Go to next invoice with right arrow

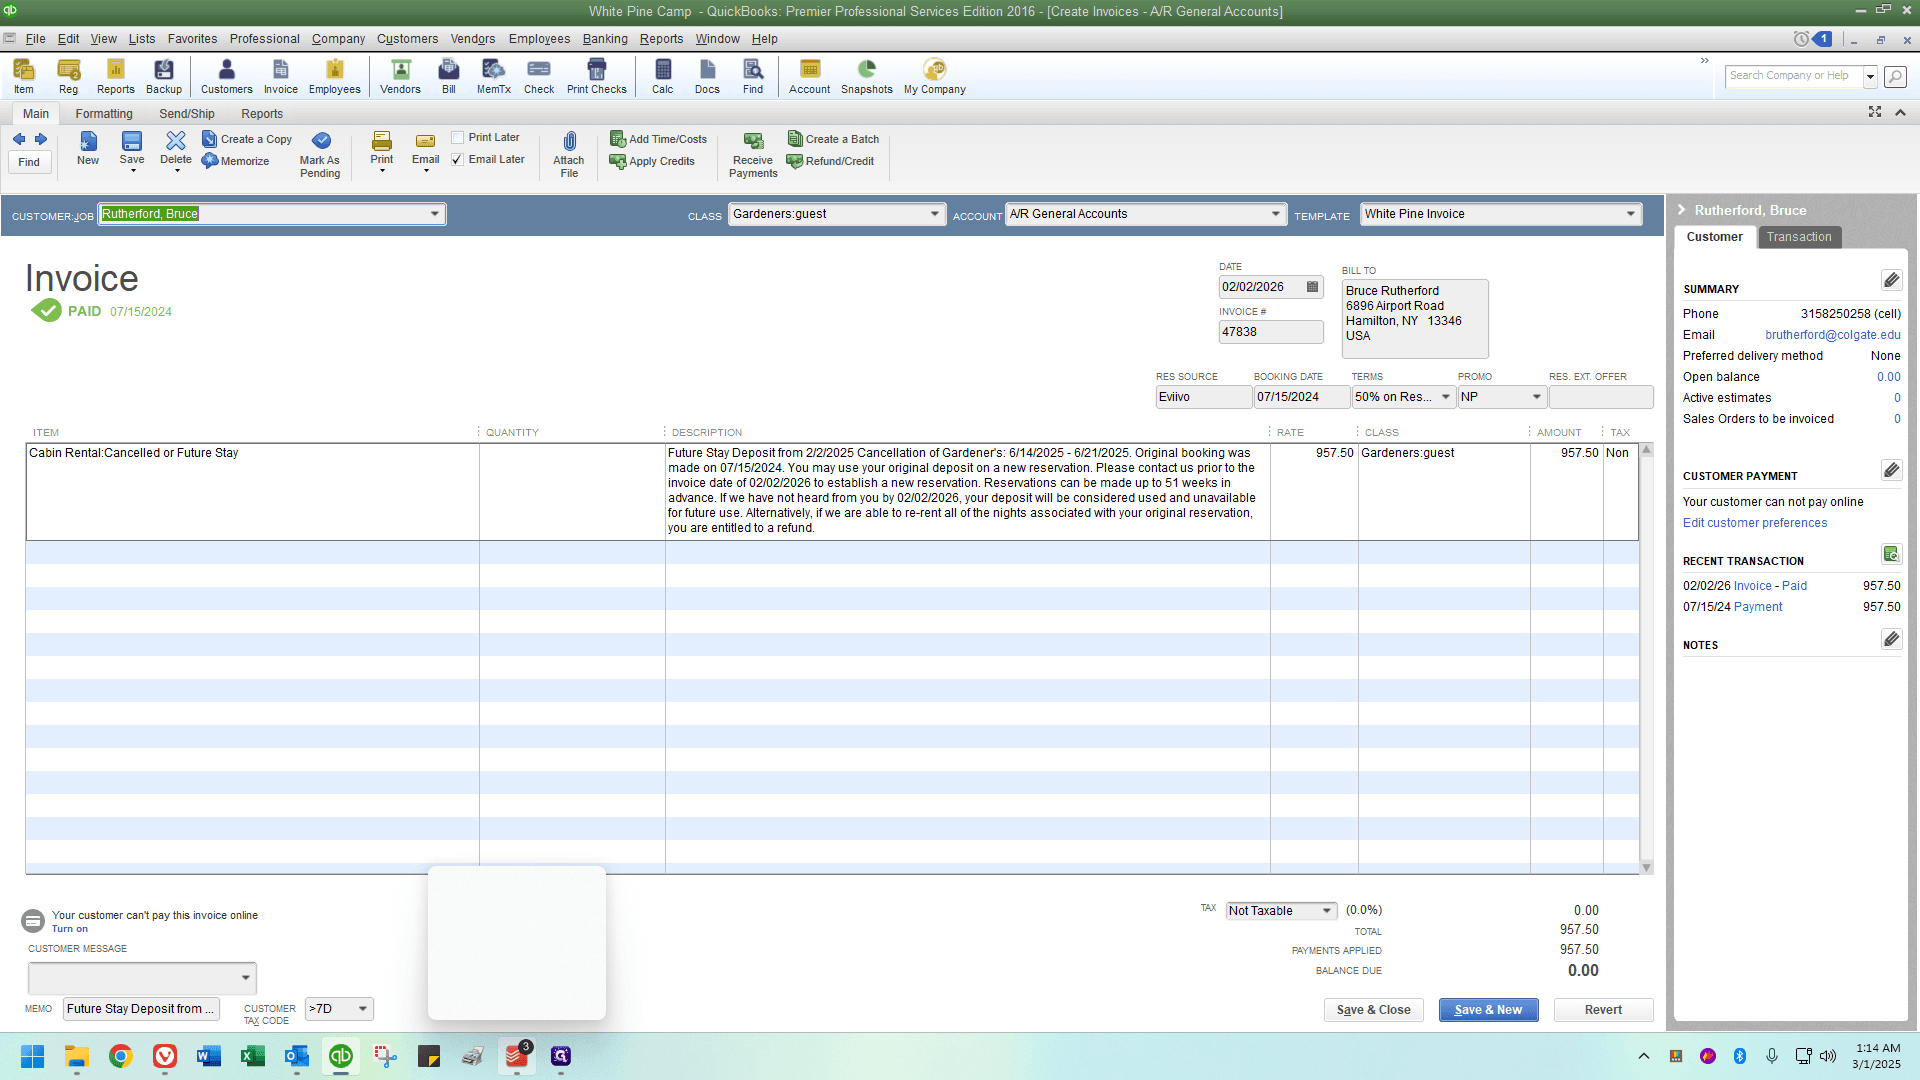coord(41,139)
